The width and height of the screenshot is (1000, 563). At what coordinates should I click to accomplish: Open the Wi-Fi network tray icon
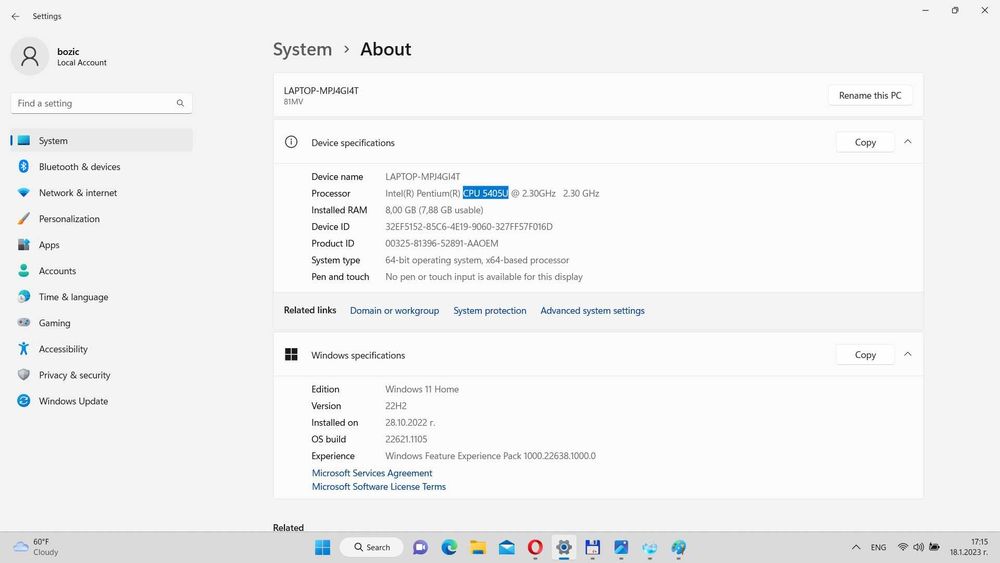(902, 547)
